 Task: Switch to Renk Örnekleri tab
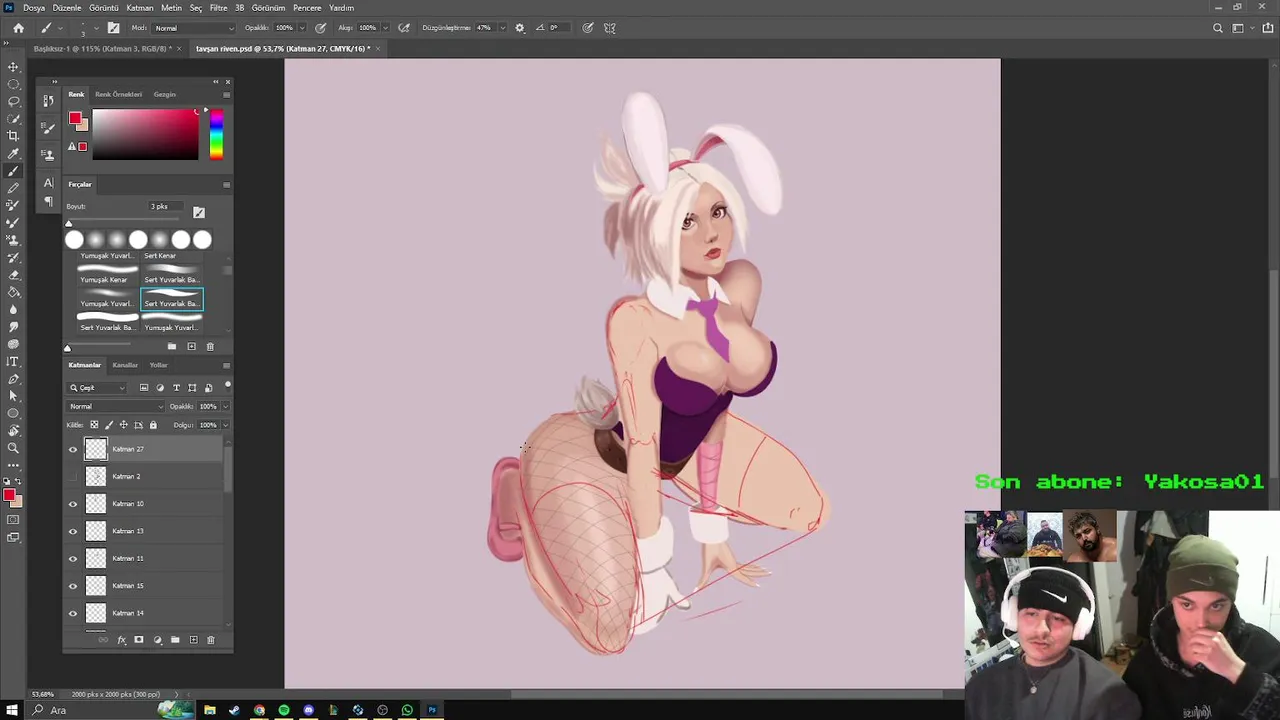119,94
